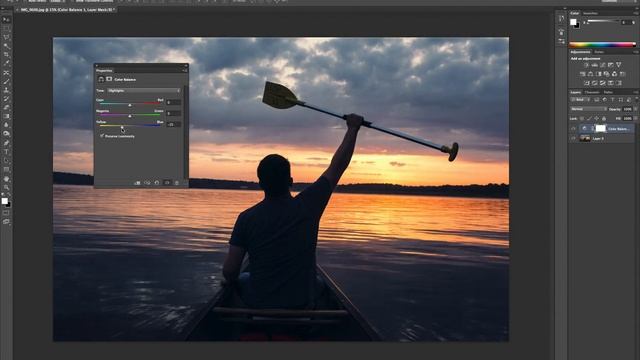Select the Rectangular Marquee tool
Screen dimensions: 640x360
(6, 29)
